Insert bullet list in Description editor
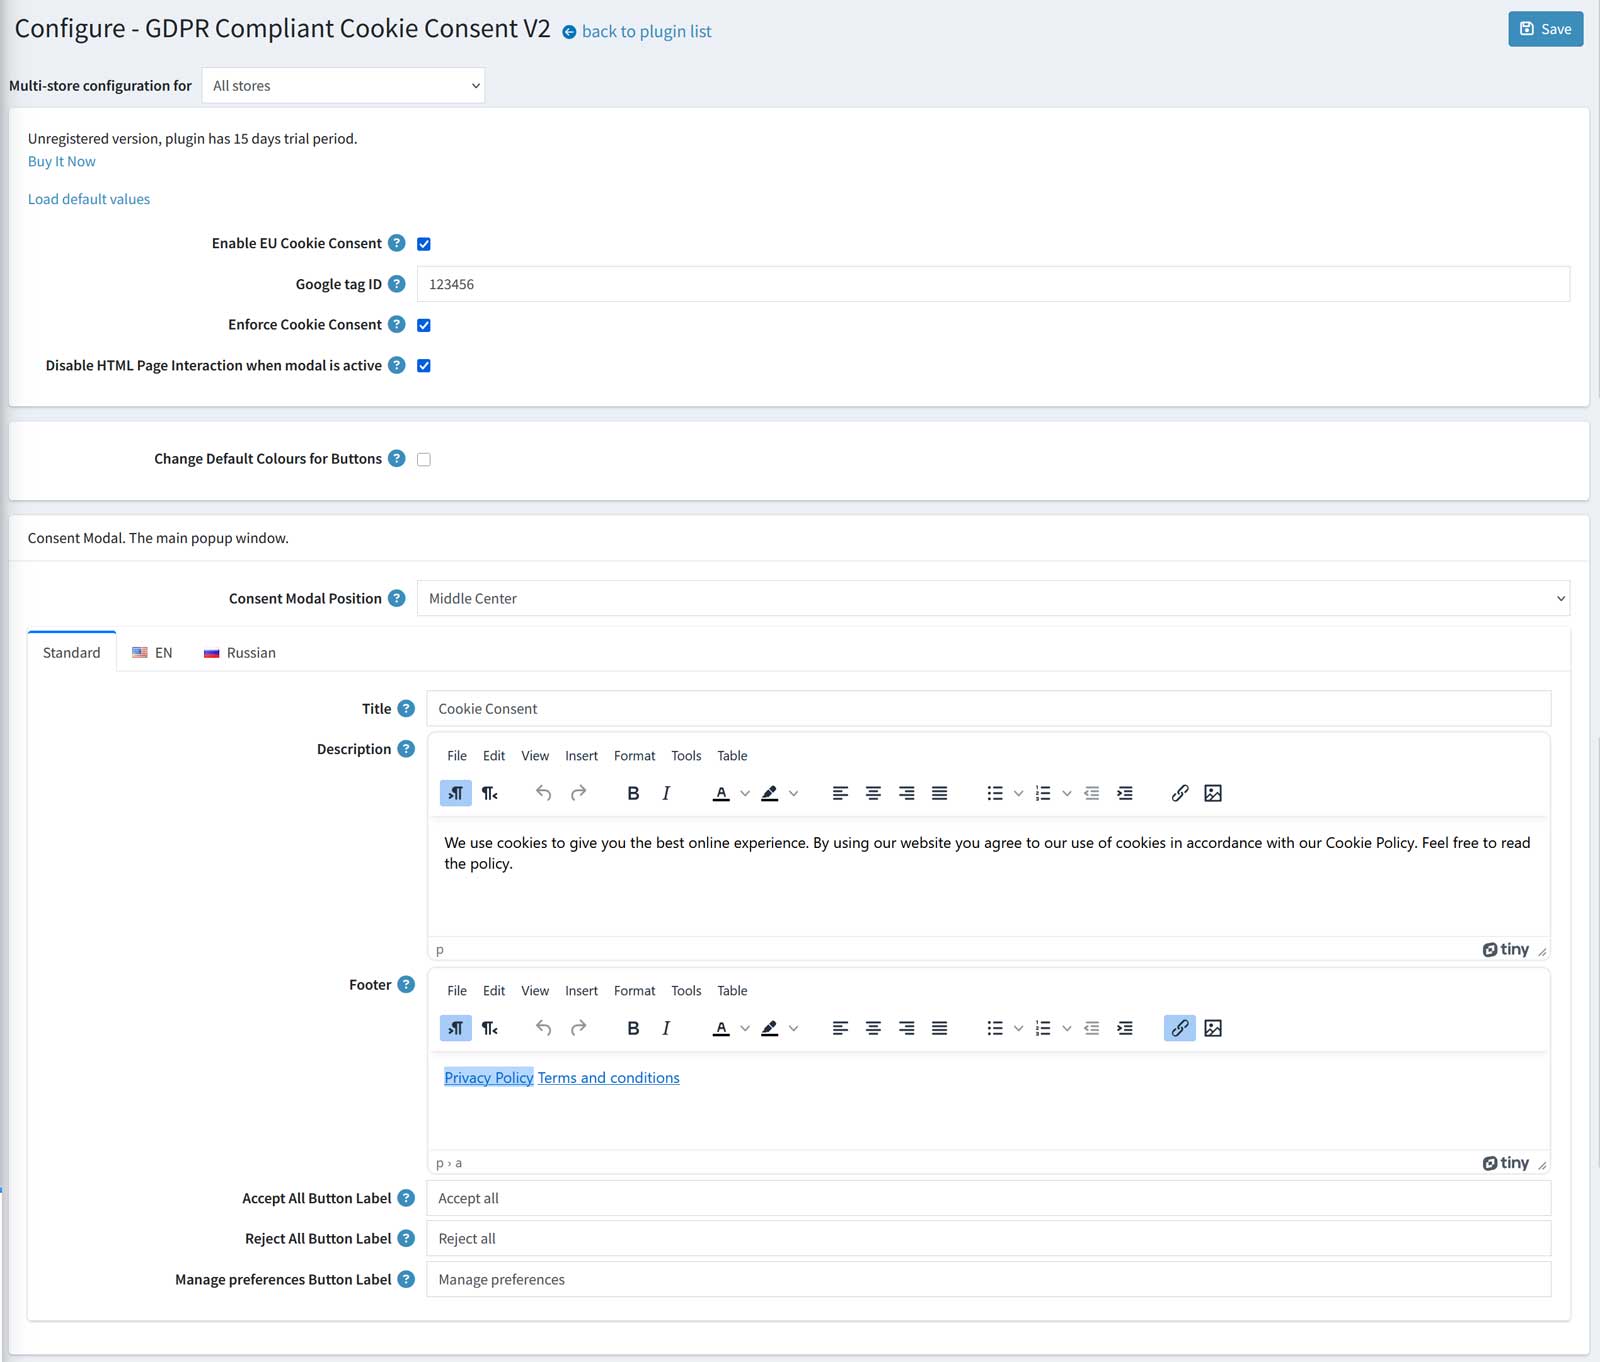Image resolution: width=1600 pixels, height=1362 pixels. (995, 793)
